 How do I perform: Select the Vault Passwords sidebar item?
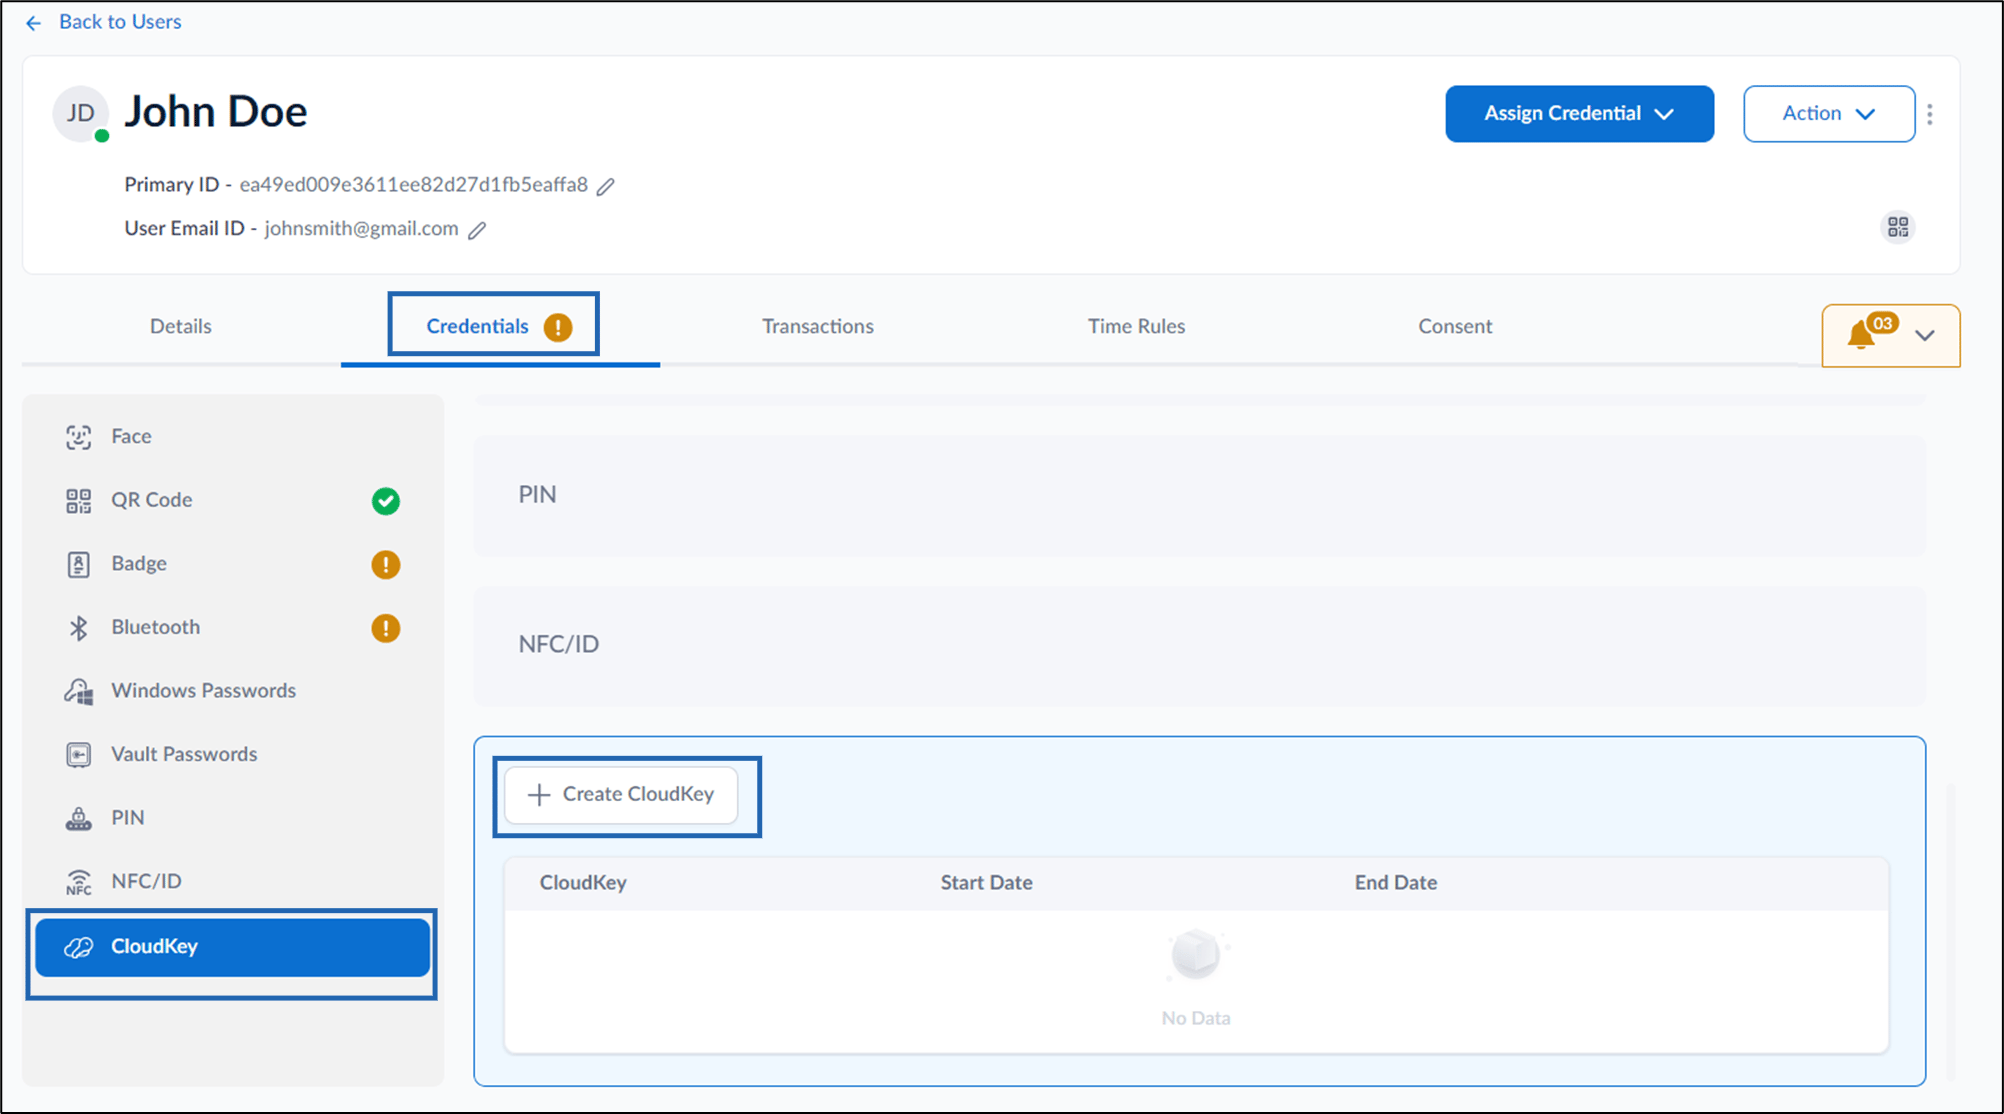(x=233, y=754)
